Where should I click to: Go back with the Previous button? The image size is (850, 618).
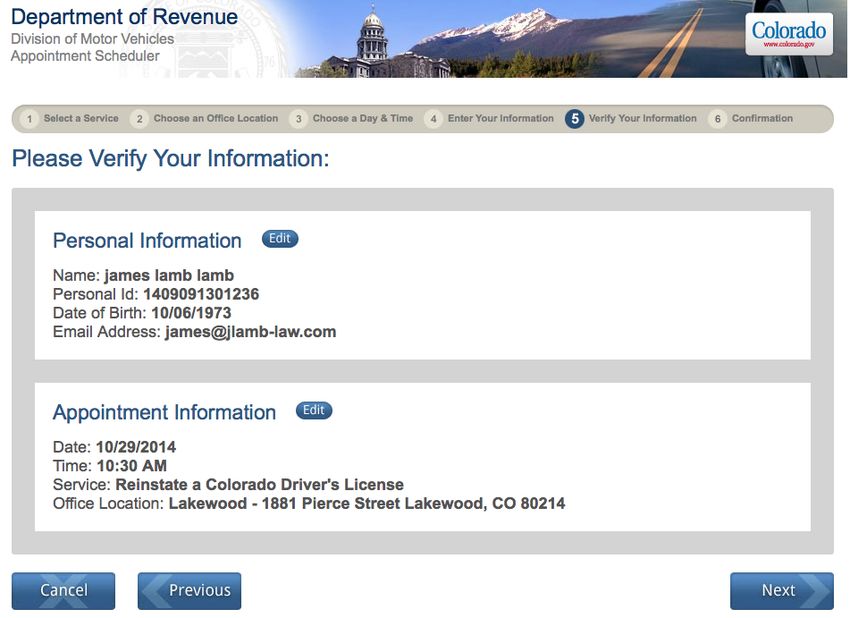click(x=189, y=590)
